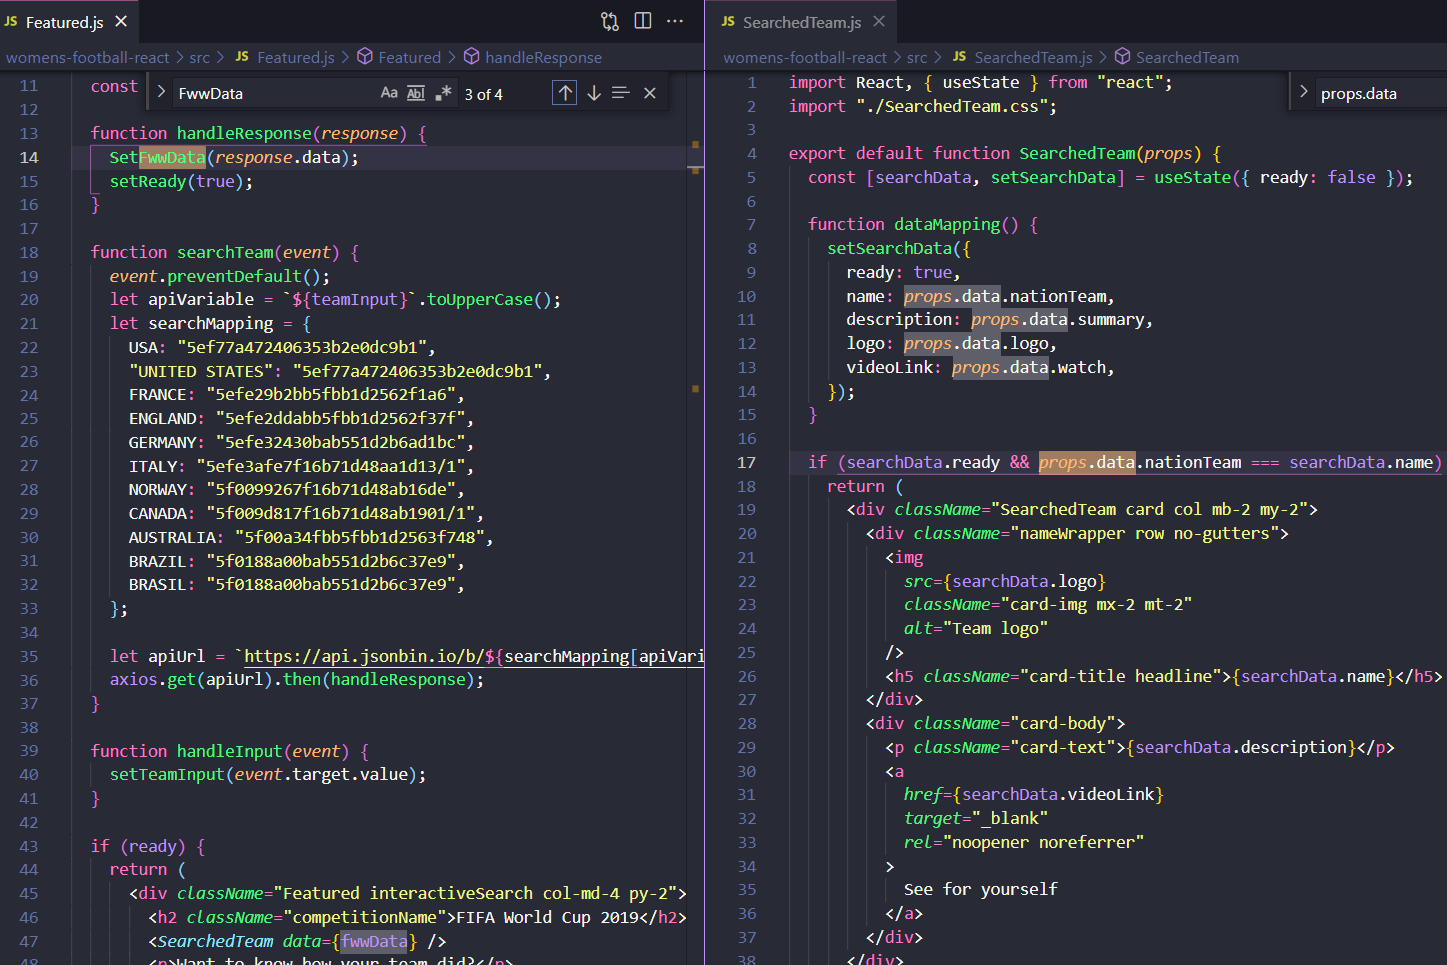The width and height of the screenshot is (1447, 965).
Task: Close the Featured.js tab
Action: pos(121,21)
